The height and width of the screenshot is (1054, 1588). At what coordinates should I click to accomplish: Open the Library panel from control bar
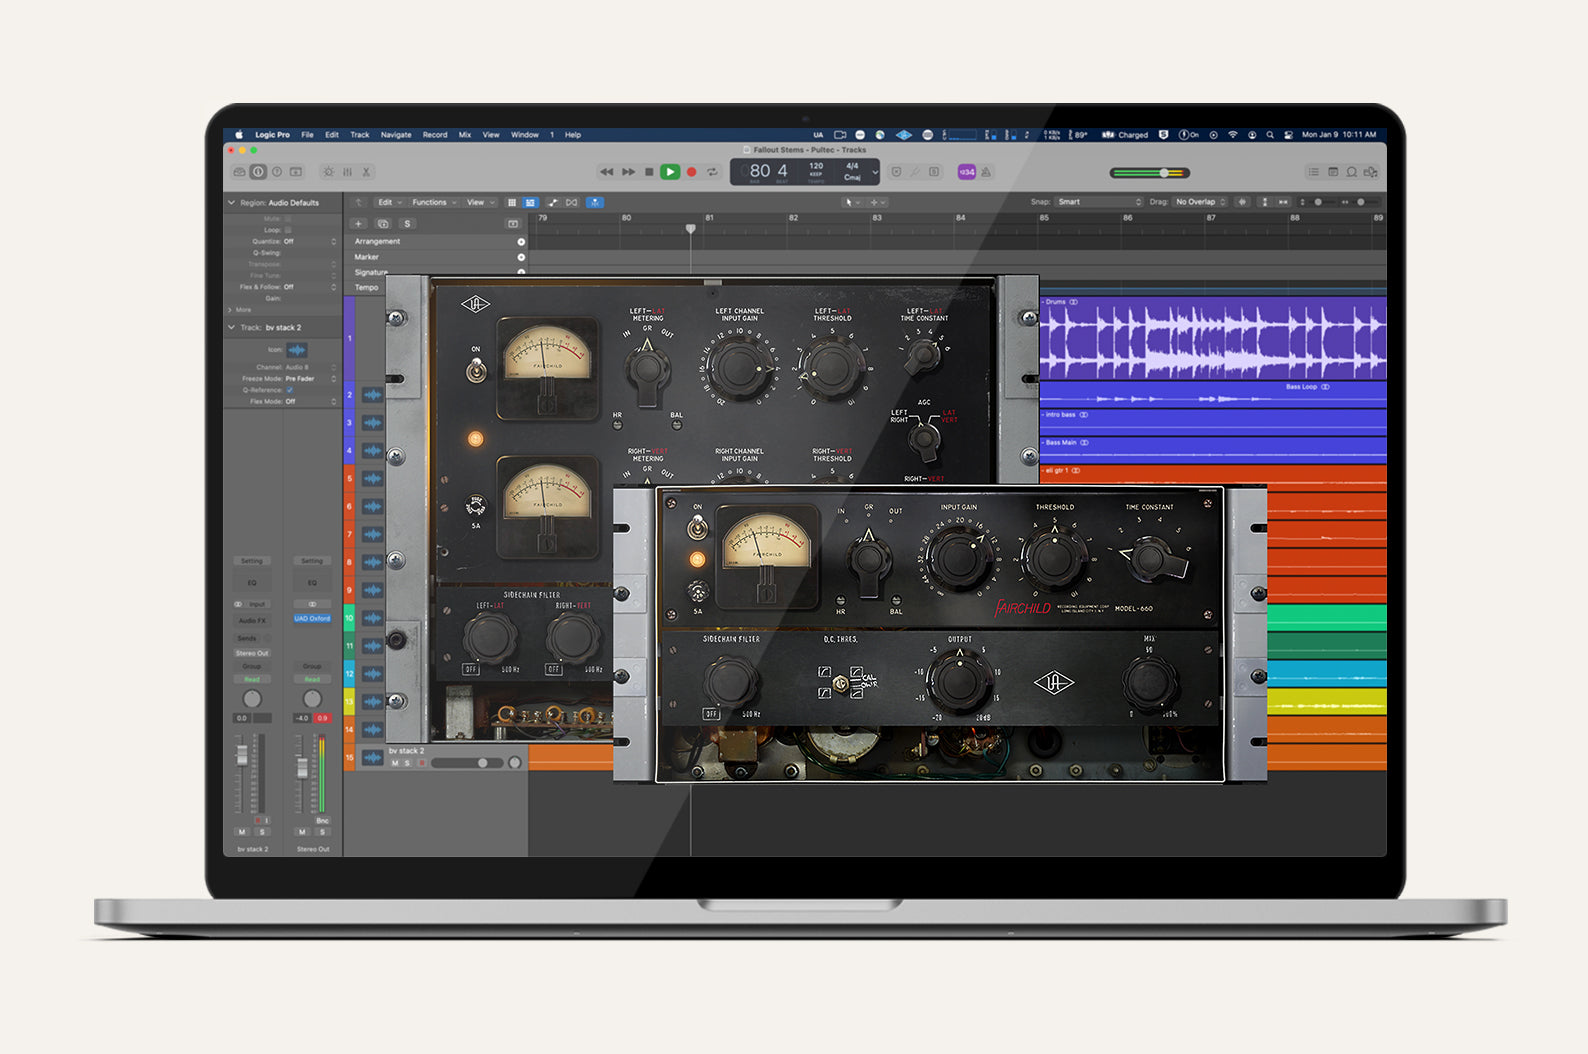239,172
